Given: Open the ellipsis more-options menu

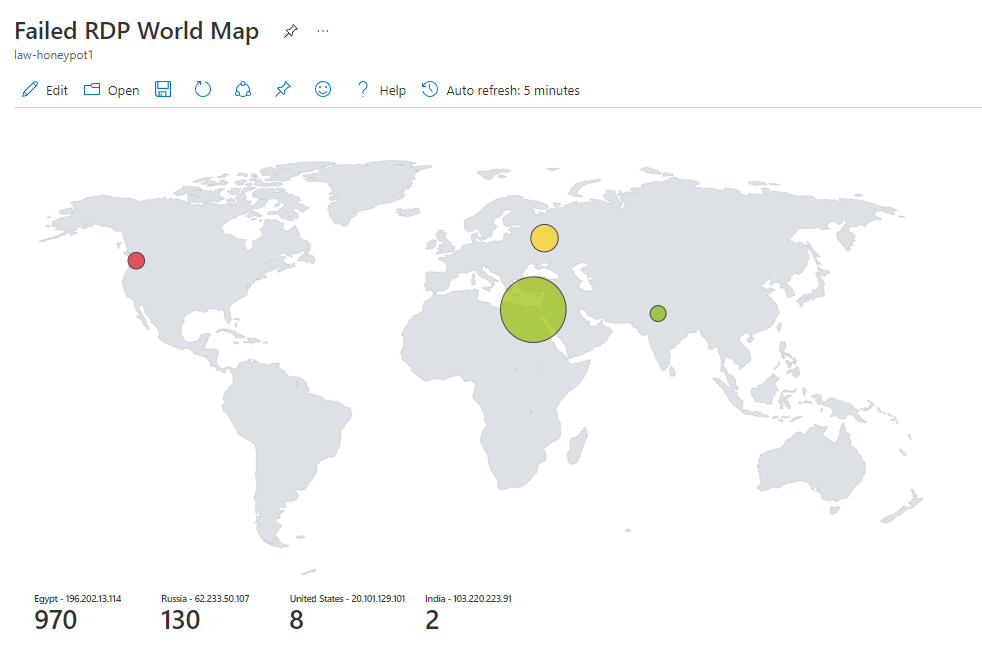Looking at the screenshot, I should click(322, 31).
